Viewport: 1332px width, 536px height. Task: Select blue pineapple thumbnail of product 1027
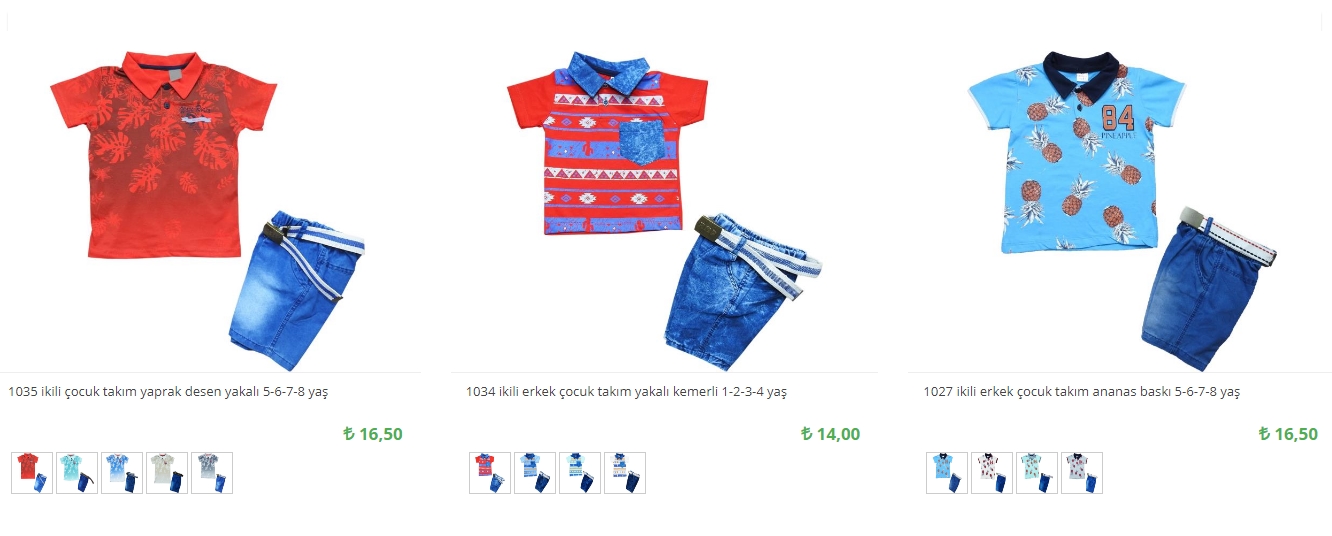(x=947, y=473)
